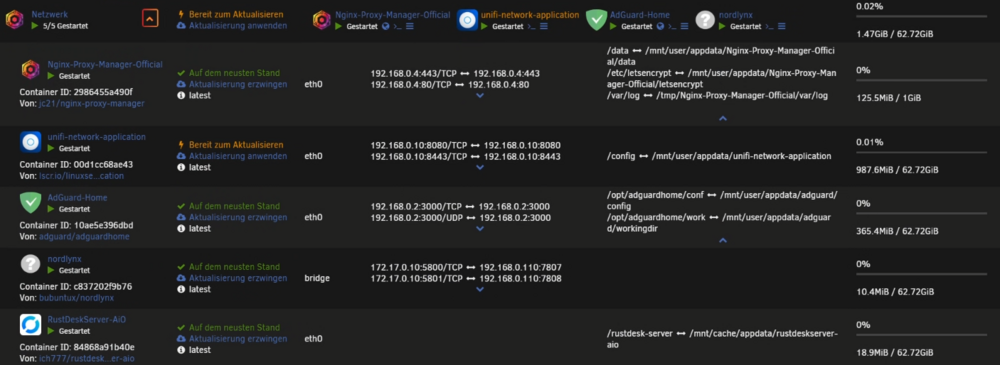Select Container ID c837202f9b76 text
The width and height of the screenshot is (1000, 365).
click(x=76, y=287)
